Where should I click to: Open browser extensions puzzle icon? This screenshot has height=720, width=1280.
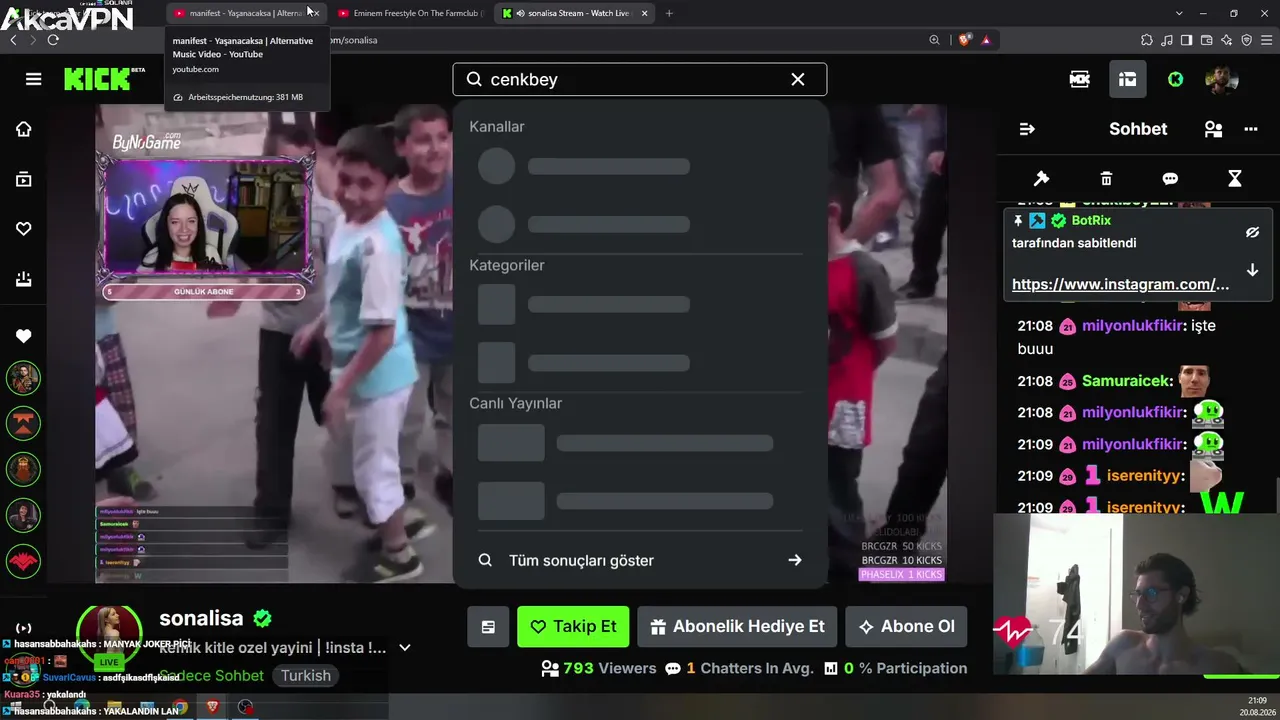pos(1146,40)
